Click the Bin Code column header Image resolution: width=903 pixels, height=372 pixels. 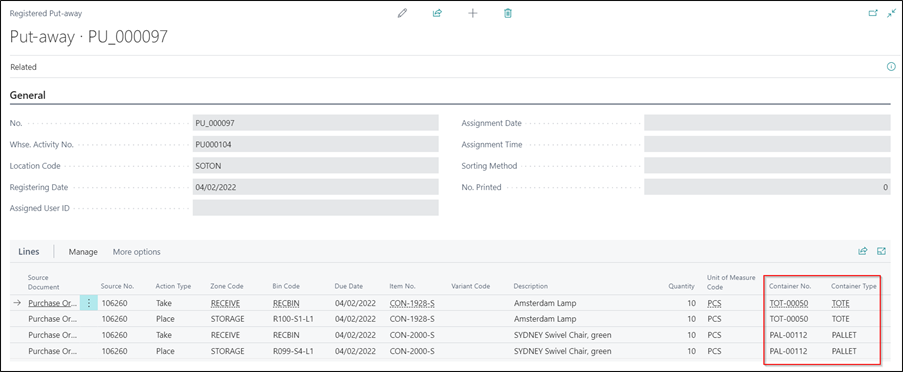[x=286, y=286]
